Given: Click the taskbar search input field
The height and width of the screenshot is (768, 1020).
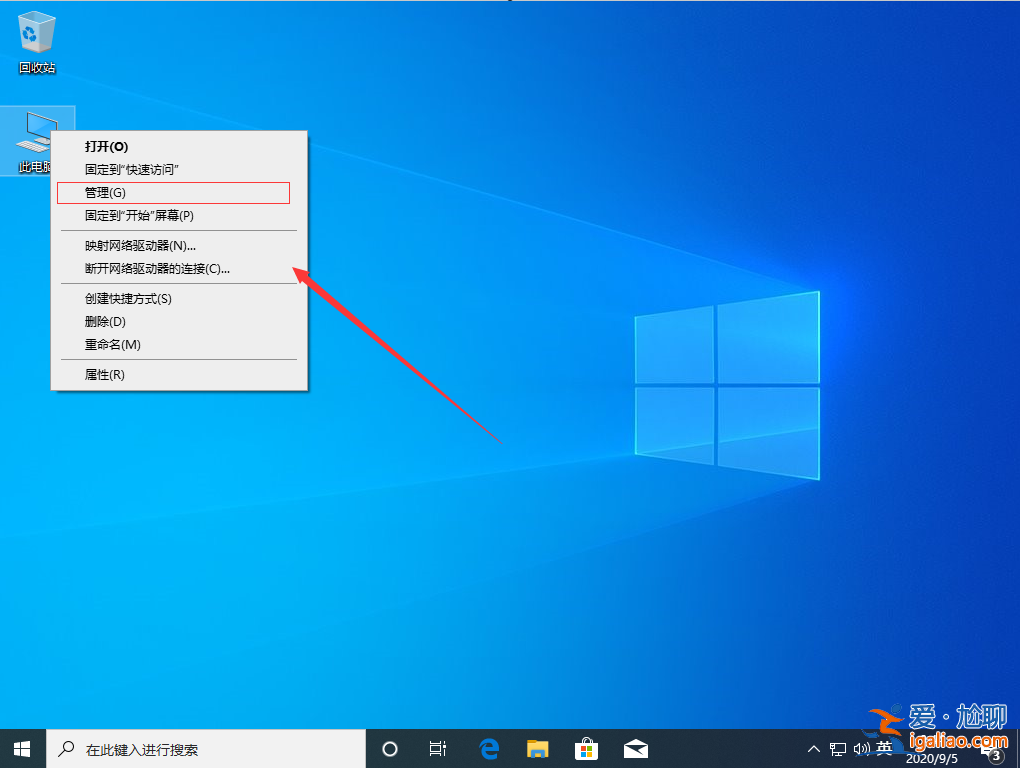Looking at the screenshot, I should pyautogui.click(x=200, y=748).
